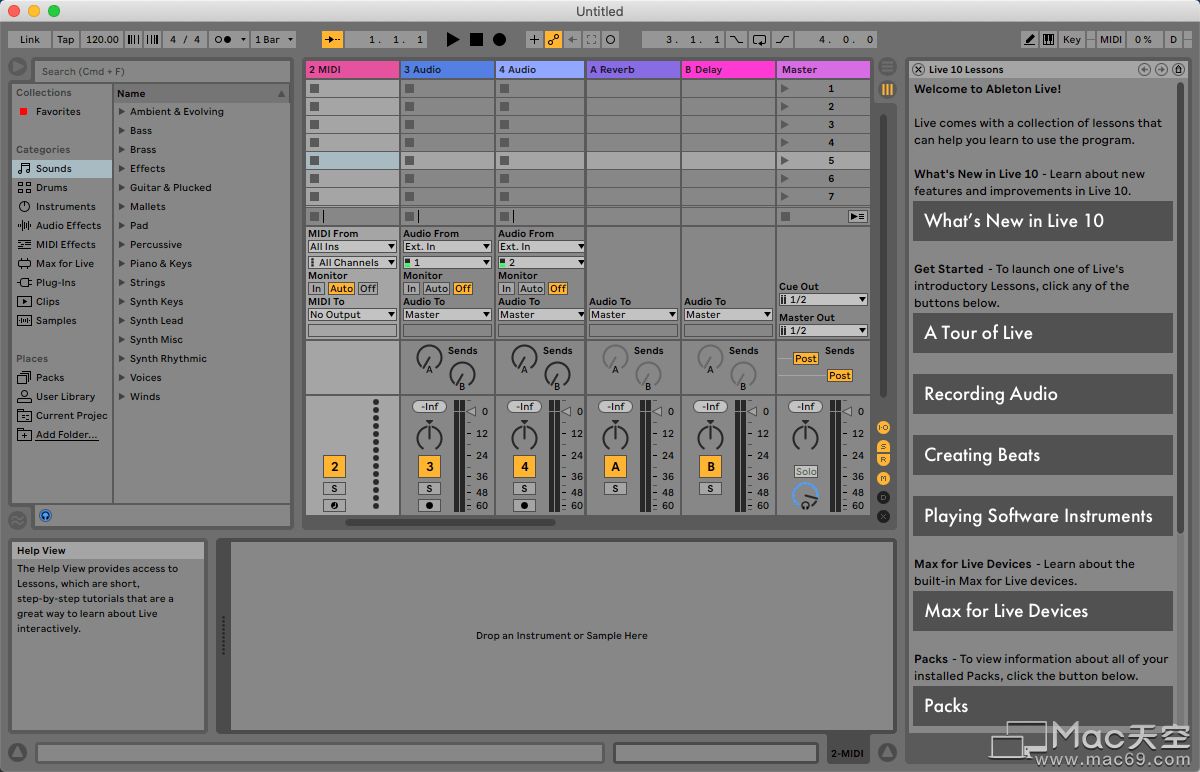Click the Link button
Viewport: 1200px width, 772px height.
30,40
